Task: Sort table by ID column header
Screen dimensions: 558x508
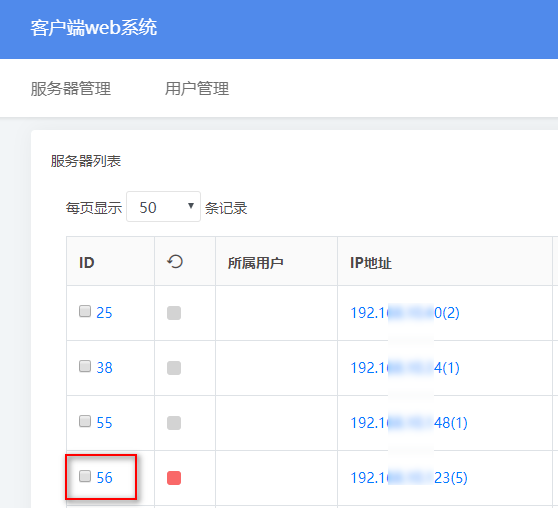Action: coord(86,263)
